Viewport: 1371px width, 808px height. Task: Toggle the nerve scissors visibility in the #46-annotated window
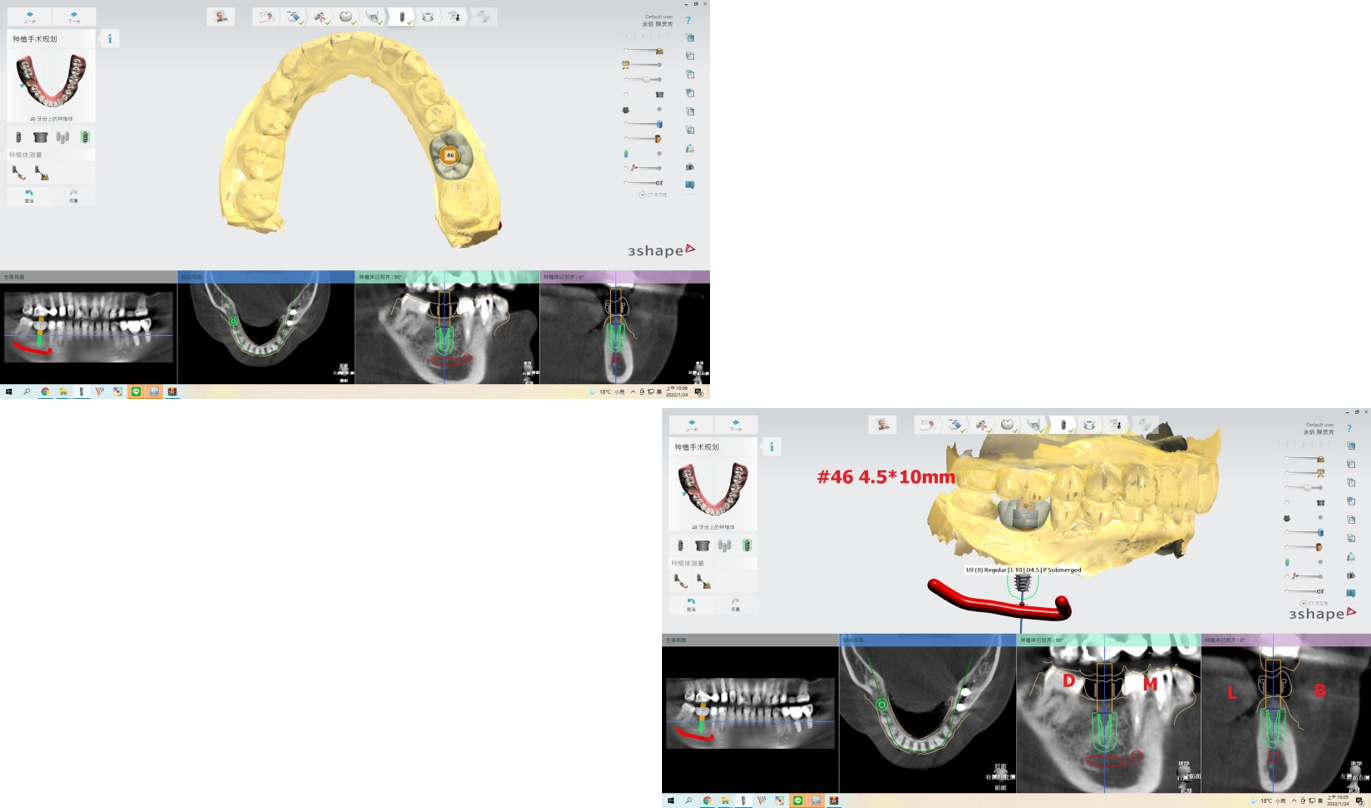(x=1294, y=577)
